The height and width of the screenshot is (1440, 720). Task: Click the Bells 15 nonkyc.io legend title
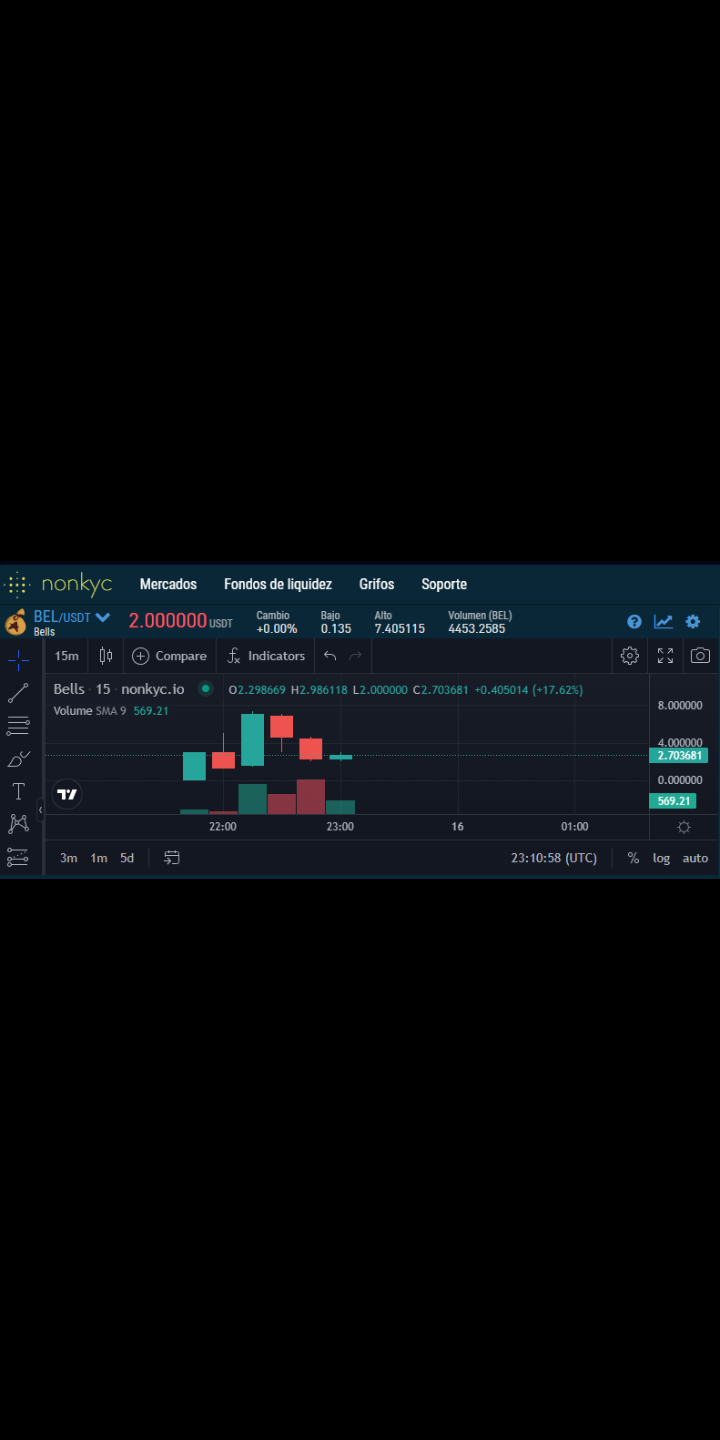(x=119, y=689)
